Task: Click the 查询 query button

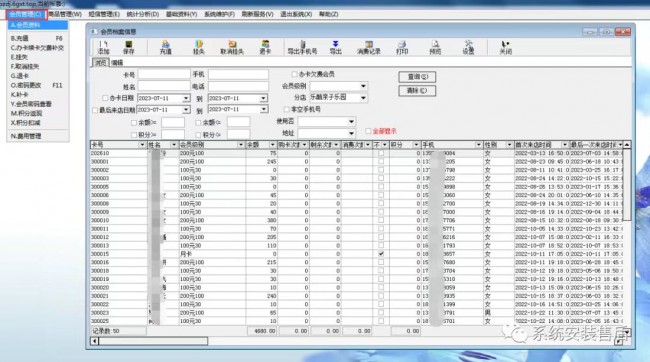Action: click(x=417, y=77)
